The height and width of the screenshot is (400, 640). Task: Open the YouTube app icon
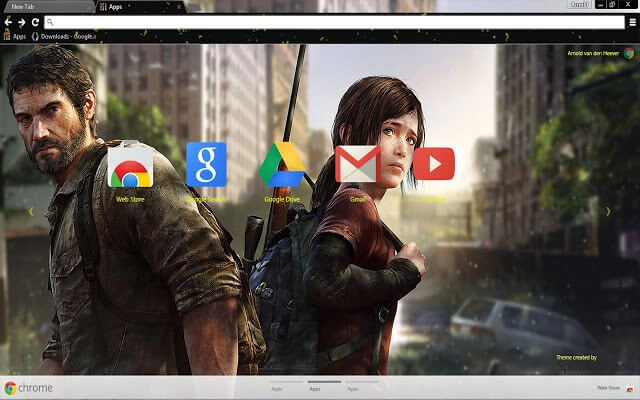[x=434, y=164]
